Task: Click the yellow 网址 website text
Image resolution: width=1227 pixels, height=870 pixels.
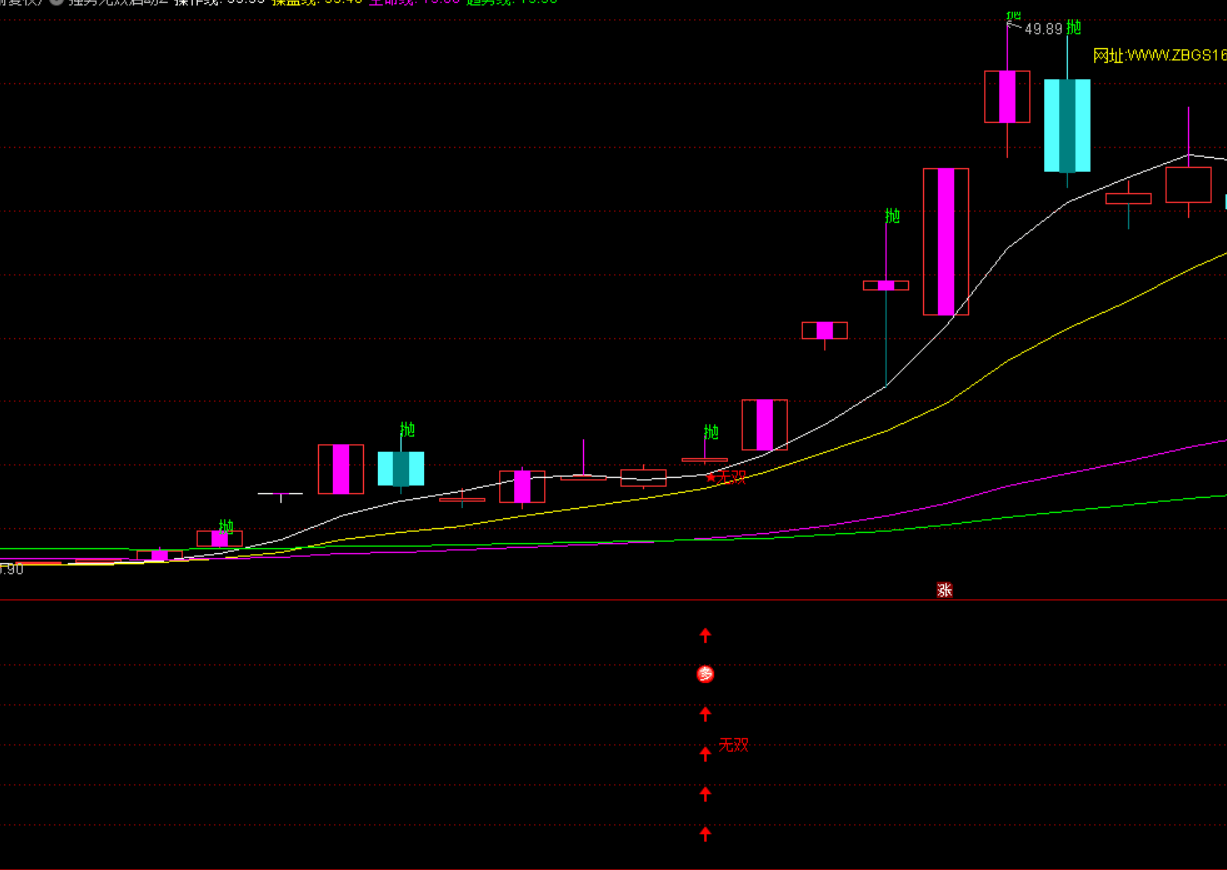Action: click(x=1158, y=56)
